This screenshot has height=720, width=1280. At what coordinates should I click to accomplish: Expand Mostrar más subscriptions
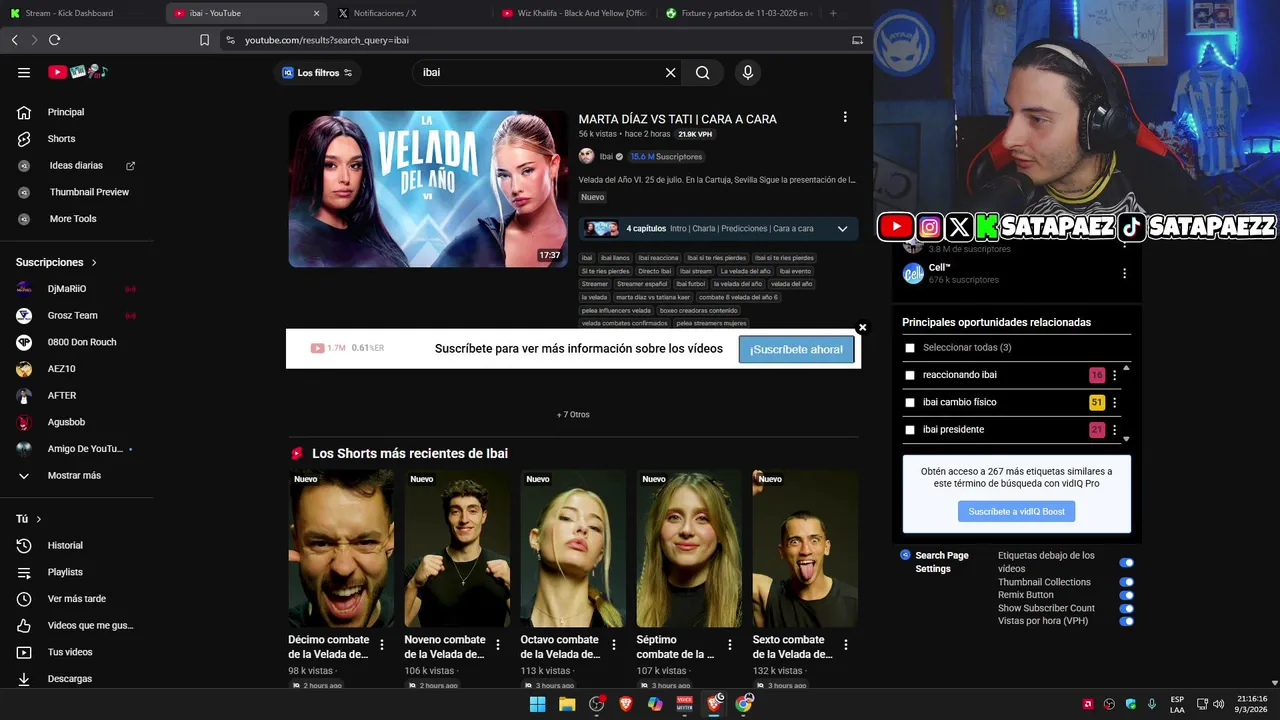pyautogui.click(x=76, y=476)
